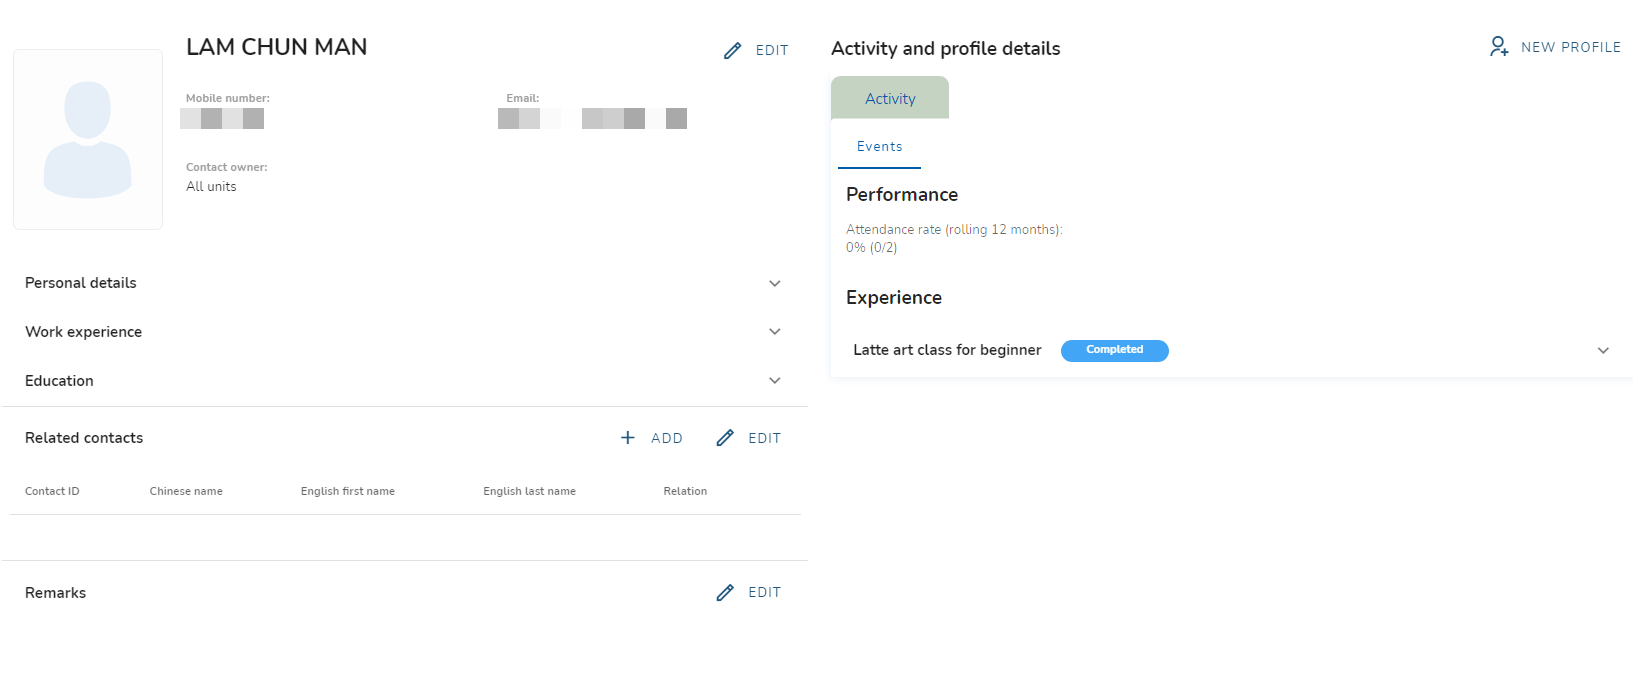Expand the Work experience section
The width and height of the screenshot is (1633, 693).
click(774, 332)
